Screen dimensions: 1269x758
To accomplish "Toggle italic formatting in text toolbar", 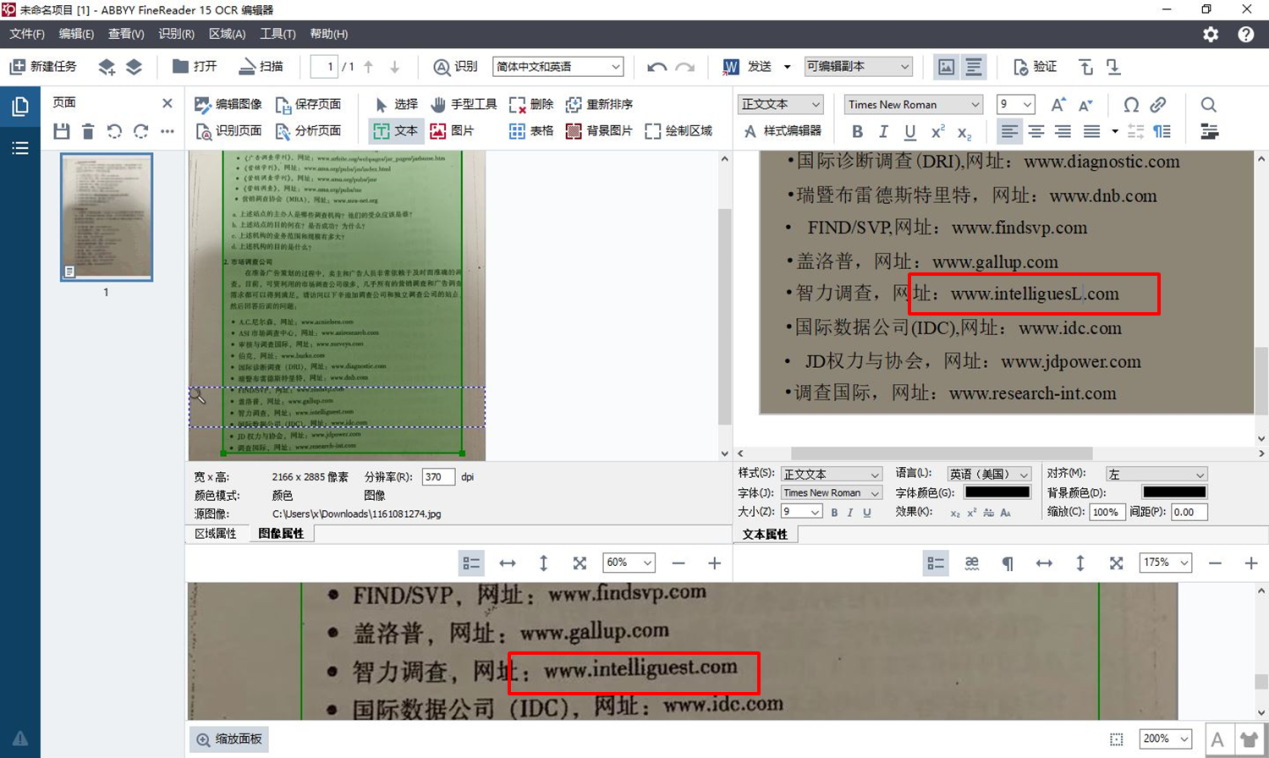I will coord(883,132).
